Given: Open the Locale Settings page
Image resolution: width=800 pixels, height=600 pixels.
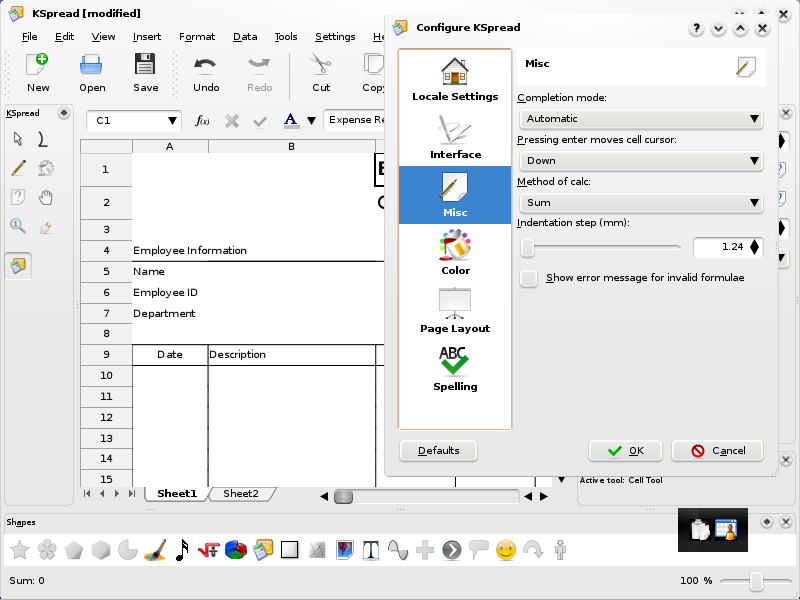Looking at the screenshot, I should 455,79.
